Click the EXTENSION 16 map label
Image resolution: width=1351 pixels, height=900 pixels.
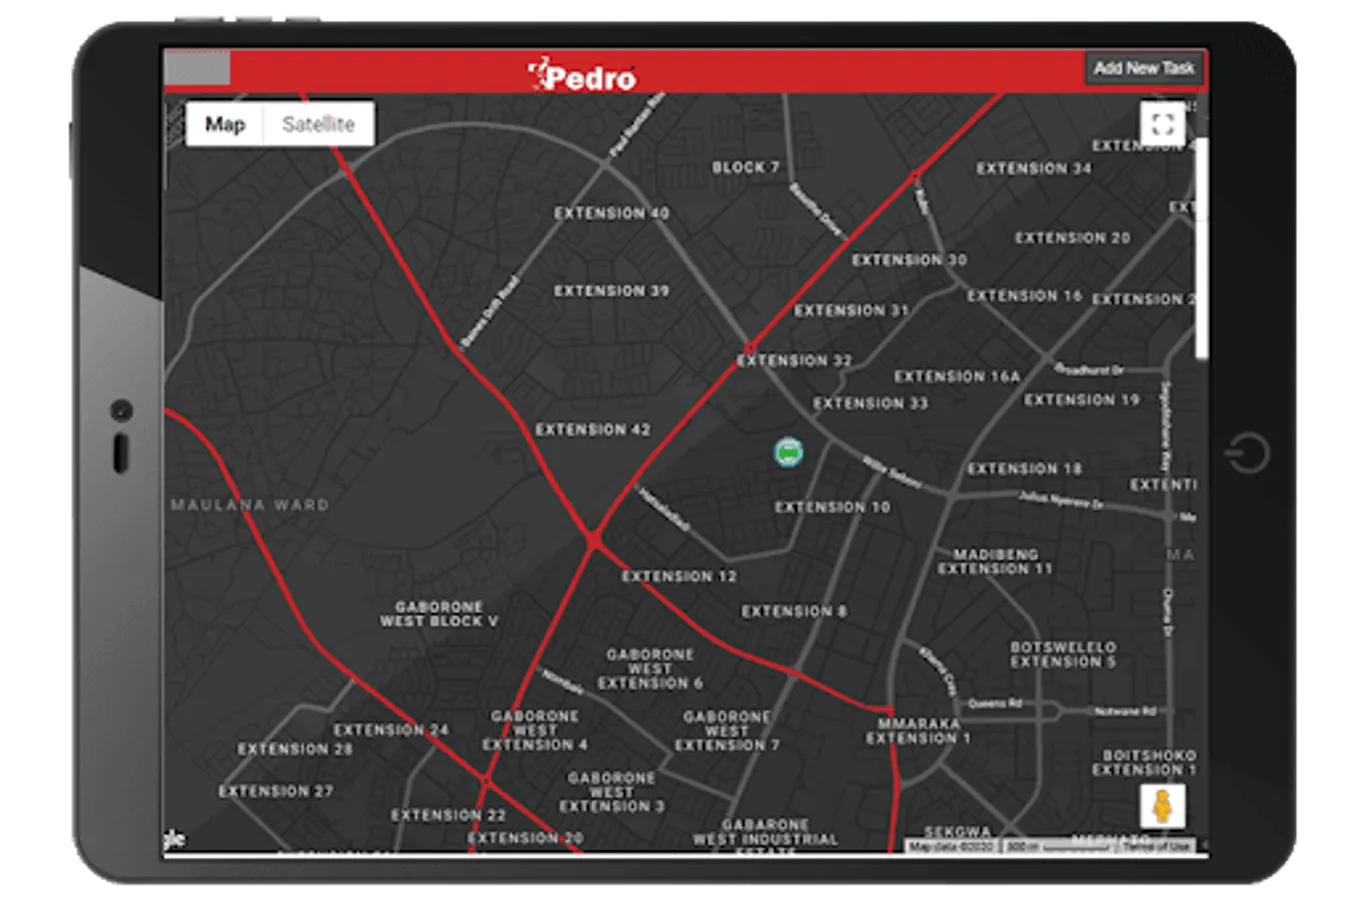tap(1024, 296)
